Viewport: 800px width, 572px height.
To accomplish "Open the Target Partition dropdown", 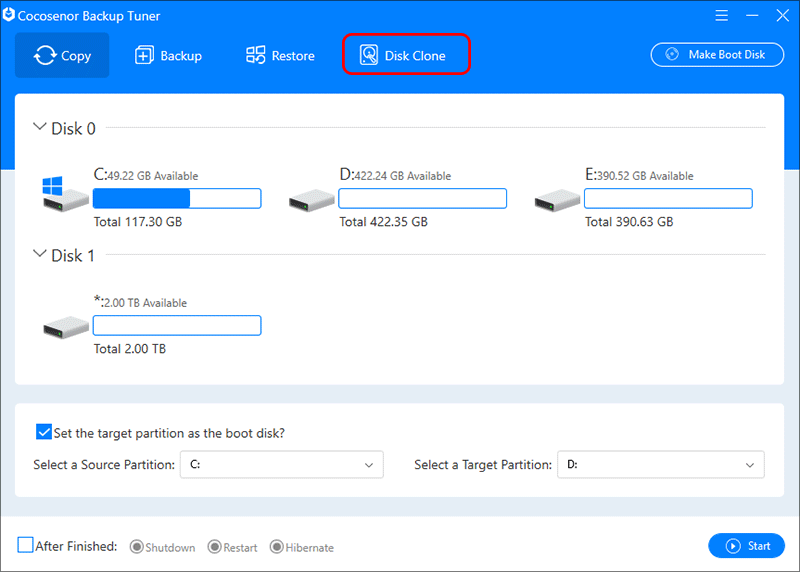I will coord(661,464).
